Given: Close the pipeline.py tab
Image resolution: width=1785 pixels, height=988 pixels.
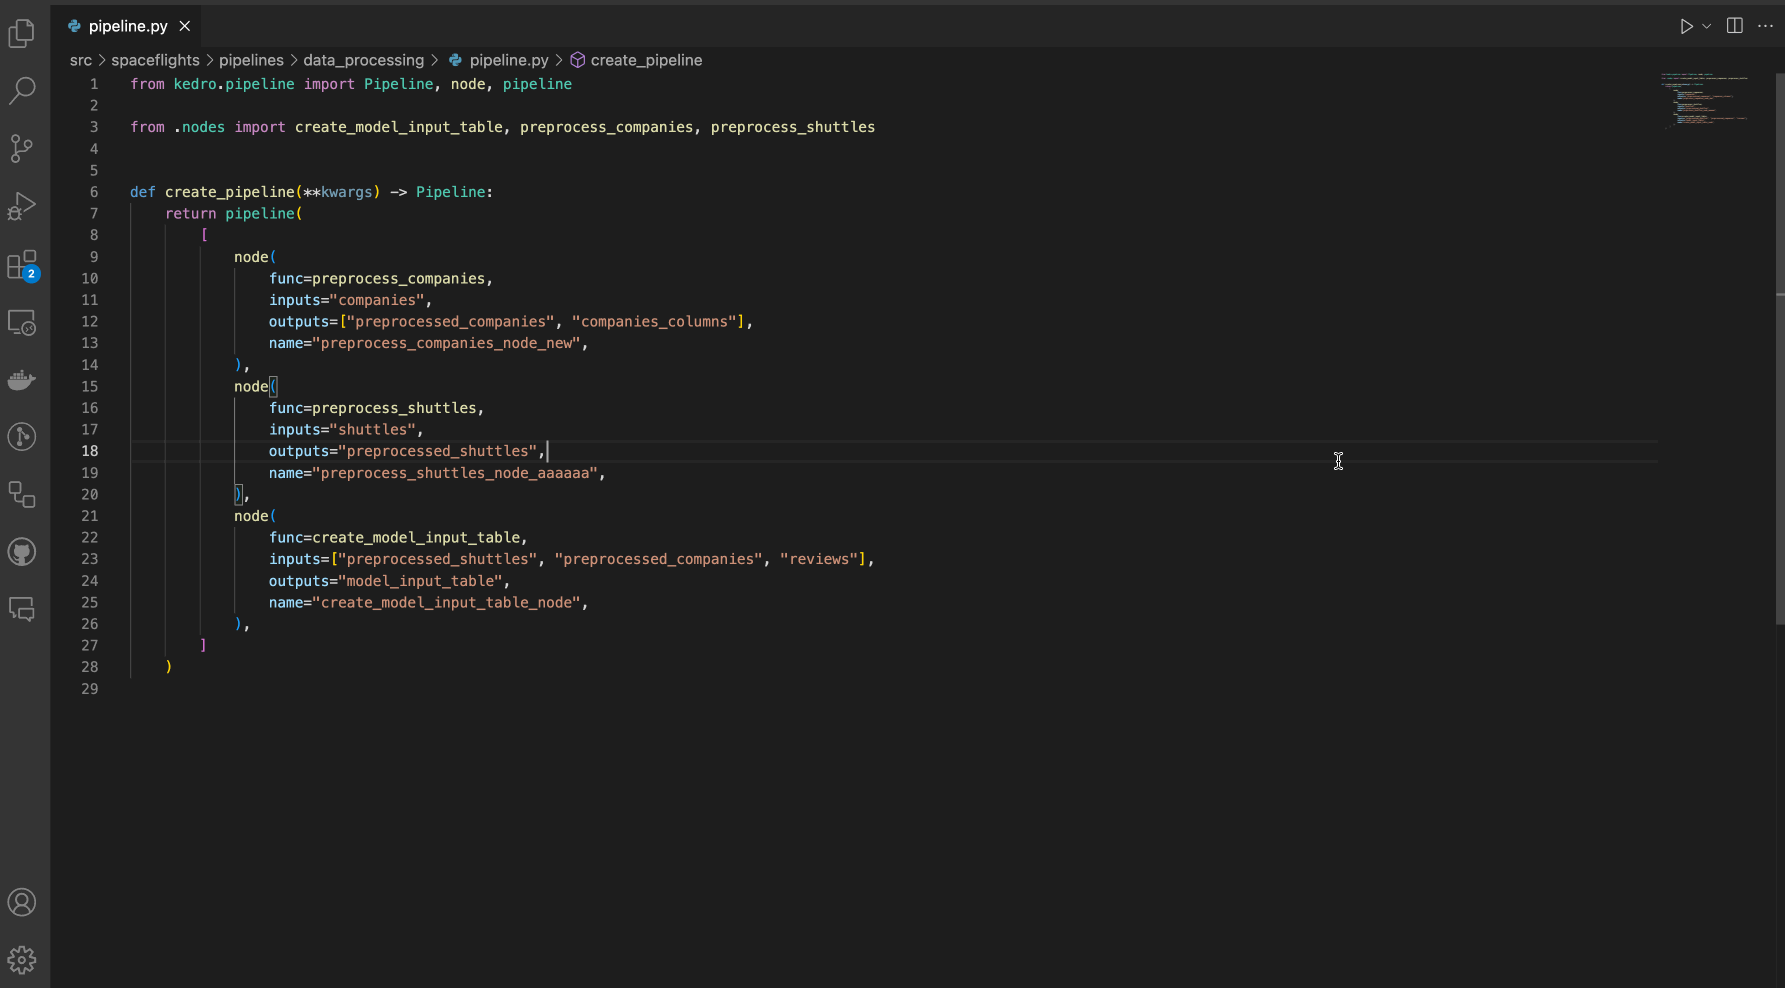Looking at the screenshot, I should coord(185,26).
